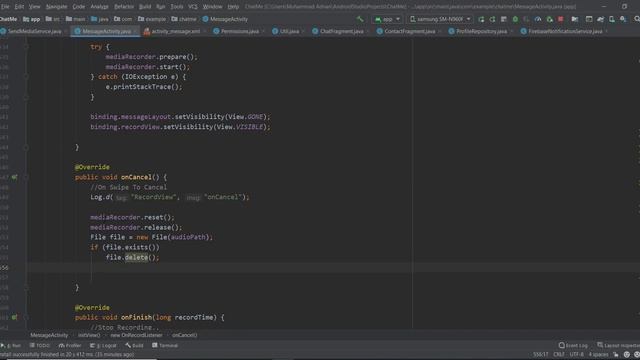Switch to Permissions.java tab

click(x=240, y=31)
